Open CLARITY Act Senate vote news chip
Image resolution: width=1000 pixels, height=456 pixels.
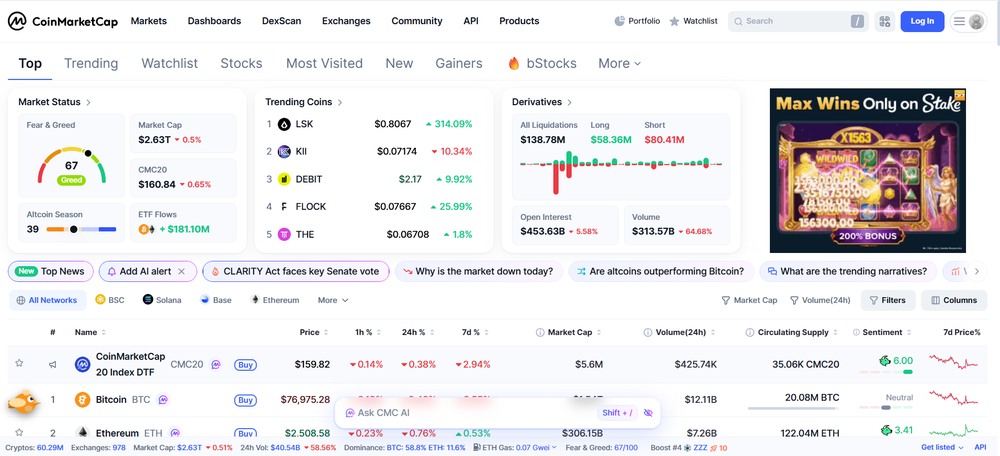296,271
